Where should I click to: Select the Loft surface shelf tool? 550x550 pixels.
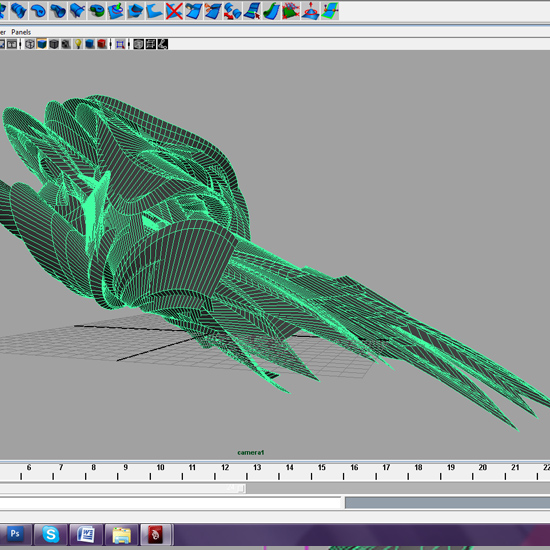[18, 10]
